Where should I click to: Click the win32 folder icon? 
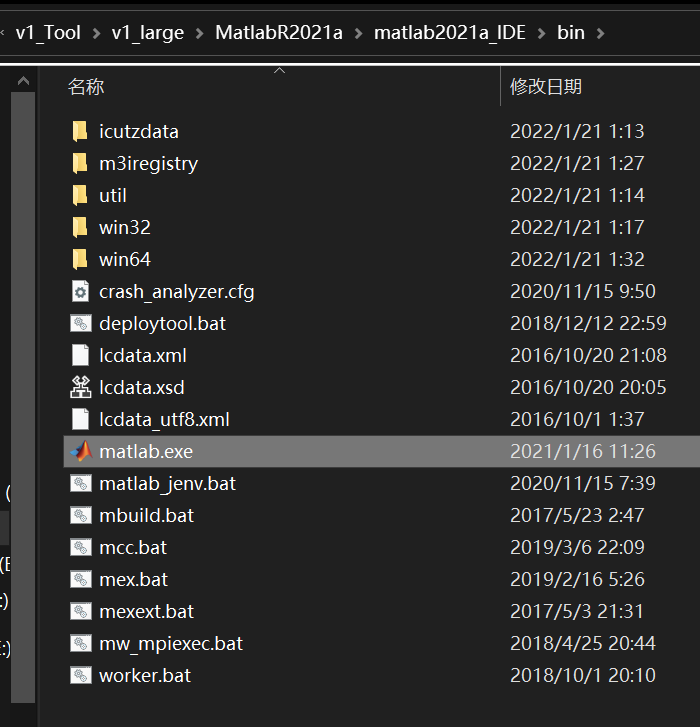coord(80,227)
